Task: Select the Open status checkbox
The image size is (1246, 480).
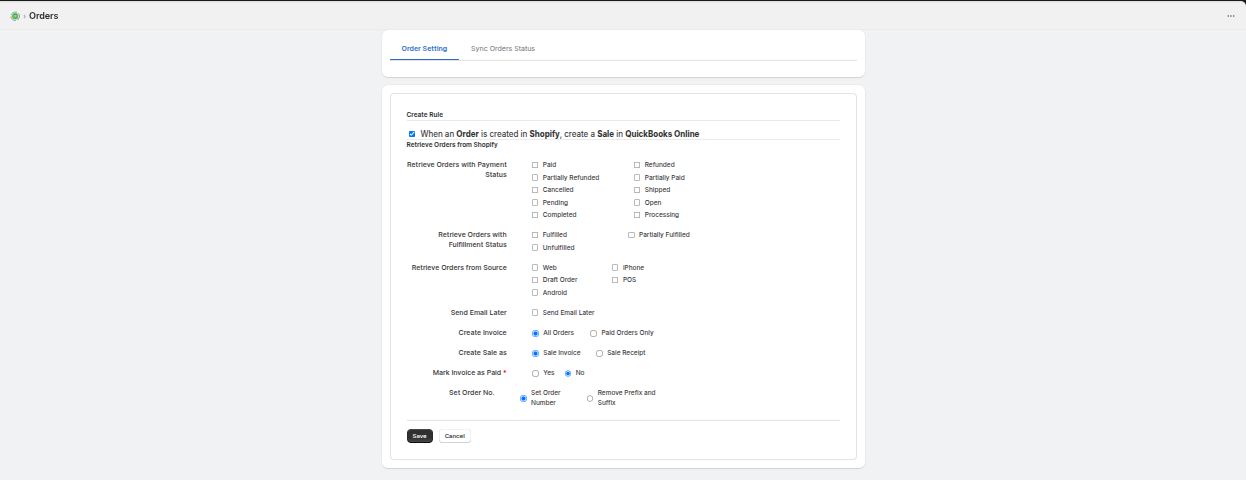Action: point(637,202)
